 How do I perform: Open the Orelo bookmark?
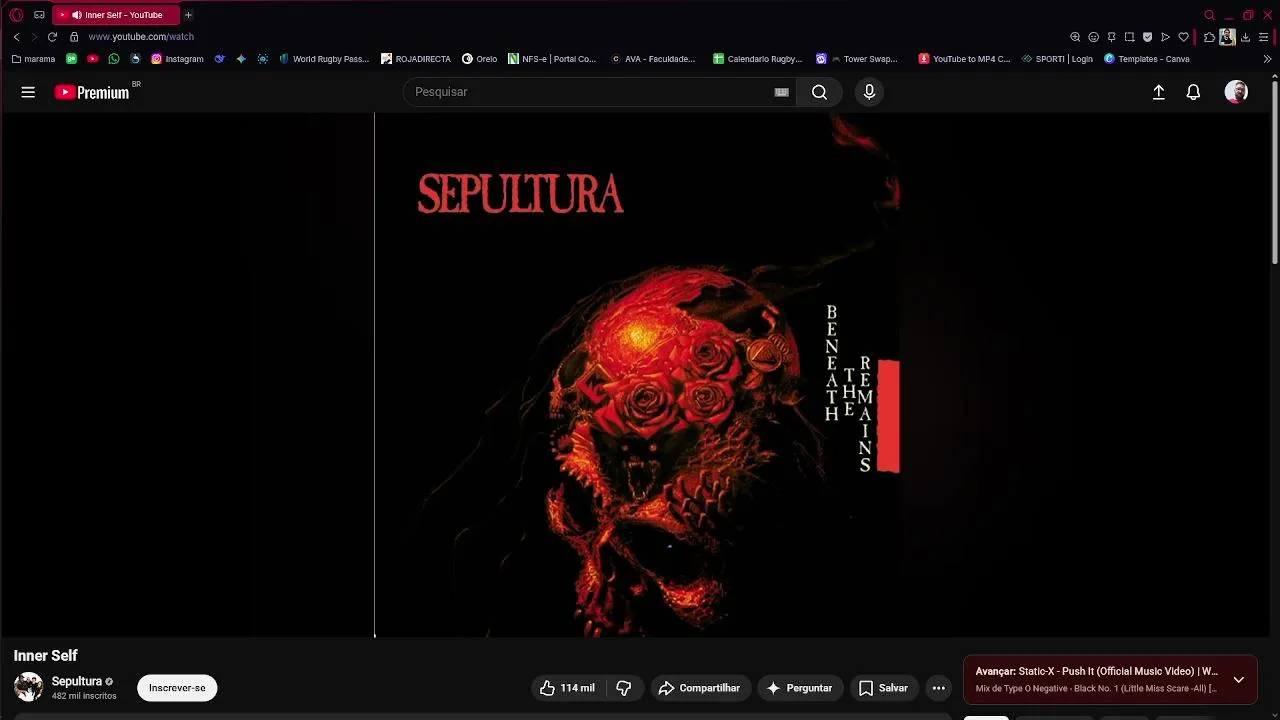coord(479,59)
